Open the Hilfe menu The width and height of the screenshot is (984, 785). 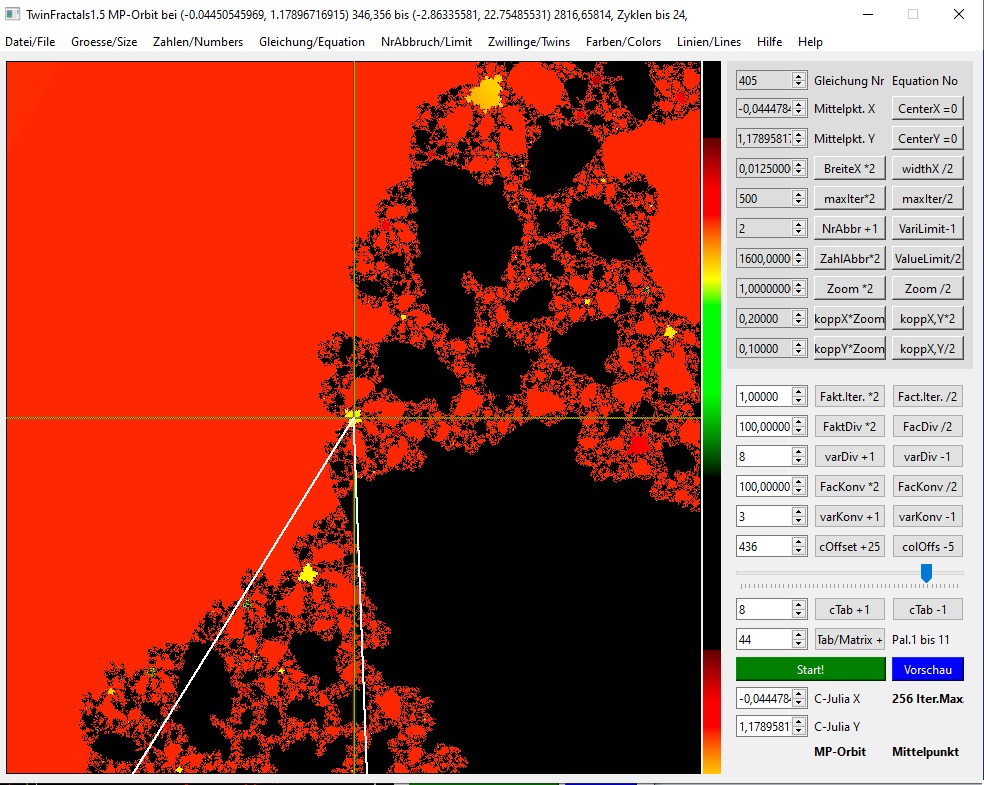pos(769,42)
